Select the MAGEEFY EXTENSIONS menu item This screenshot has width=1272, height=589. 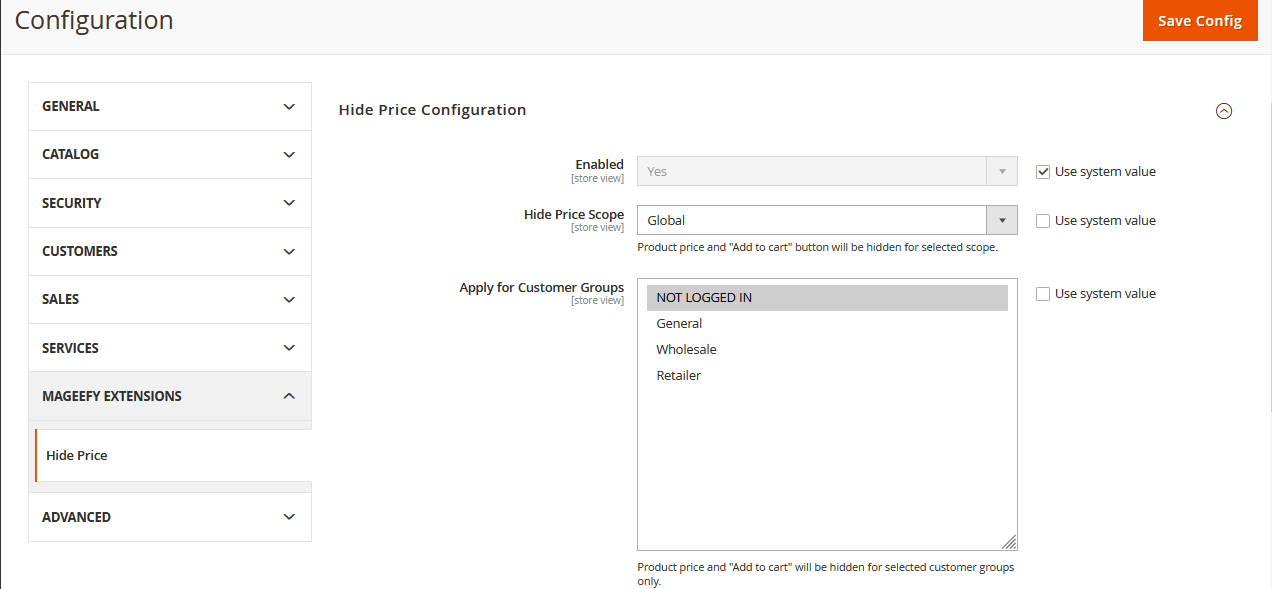pos(112,395)
